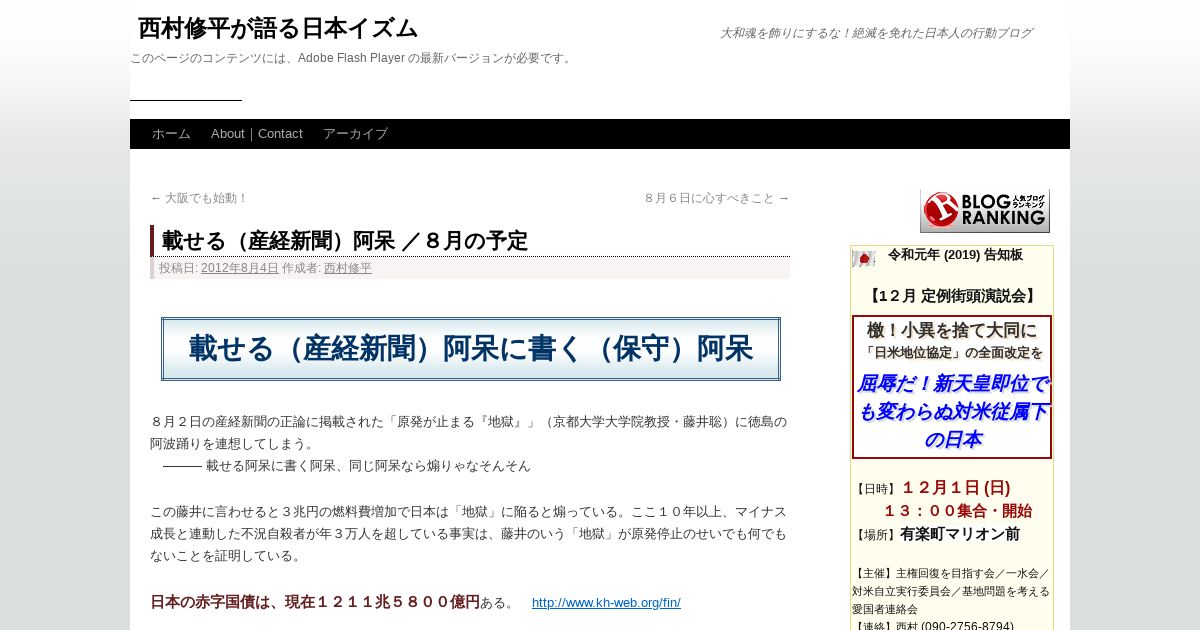Click location 有楽町マリオン前
The height and width of the screenshot is (630, 1200).
pyautogui.click(x=960, y=534)
